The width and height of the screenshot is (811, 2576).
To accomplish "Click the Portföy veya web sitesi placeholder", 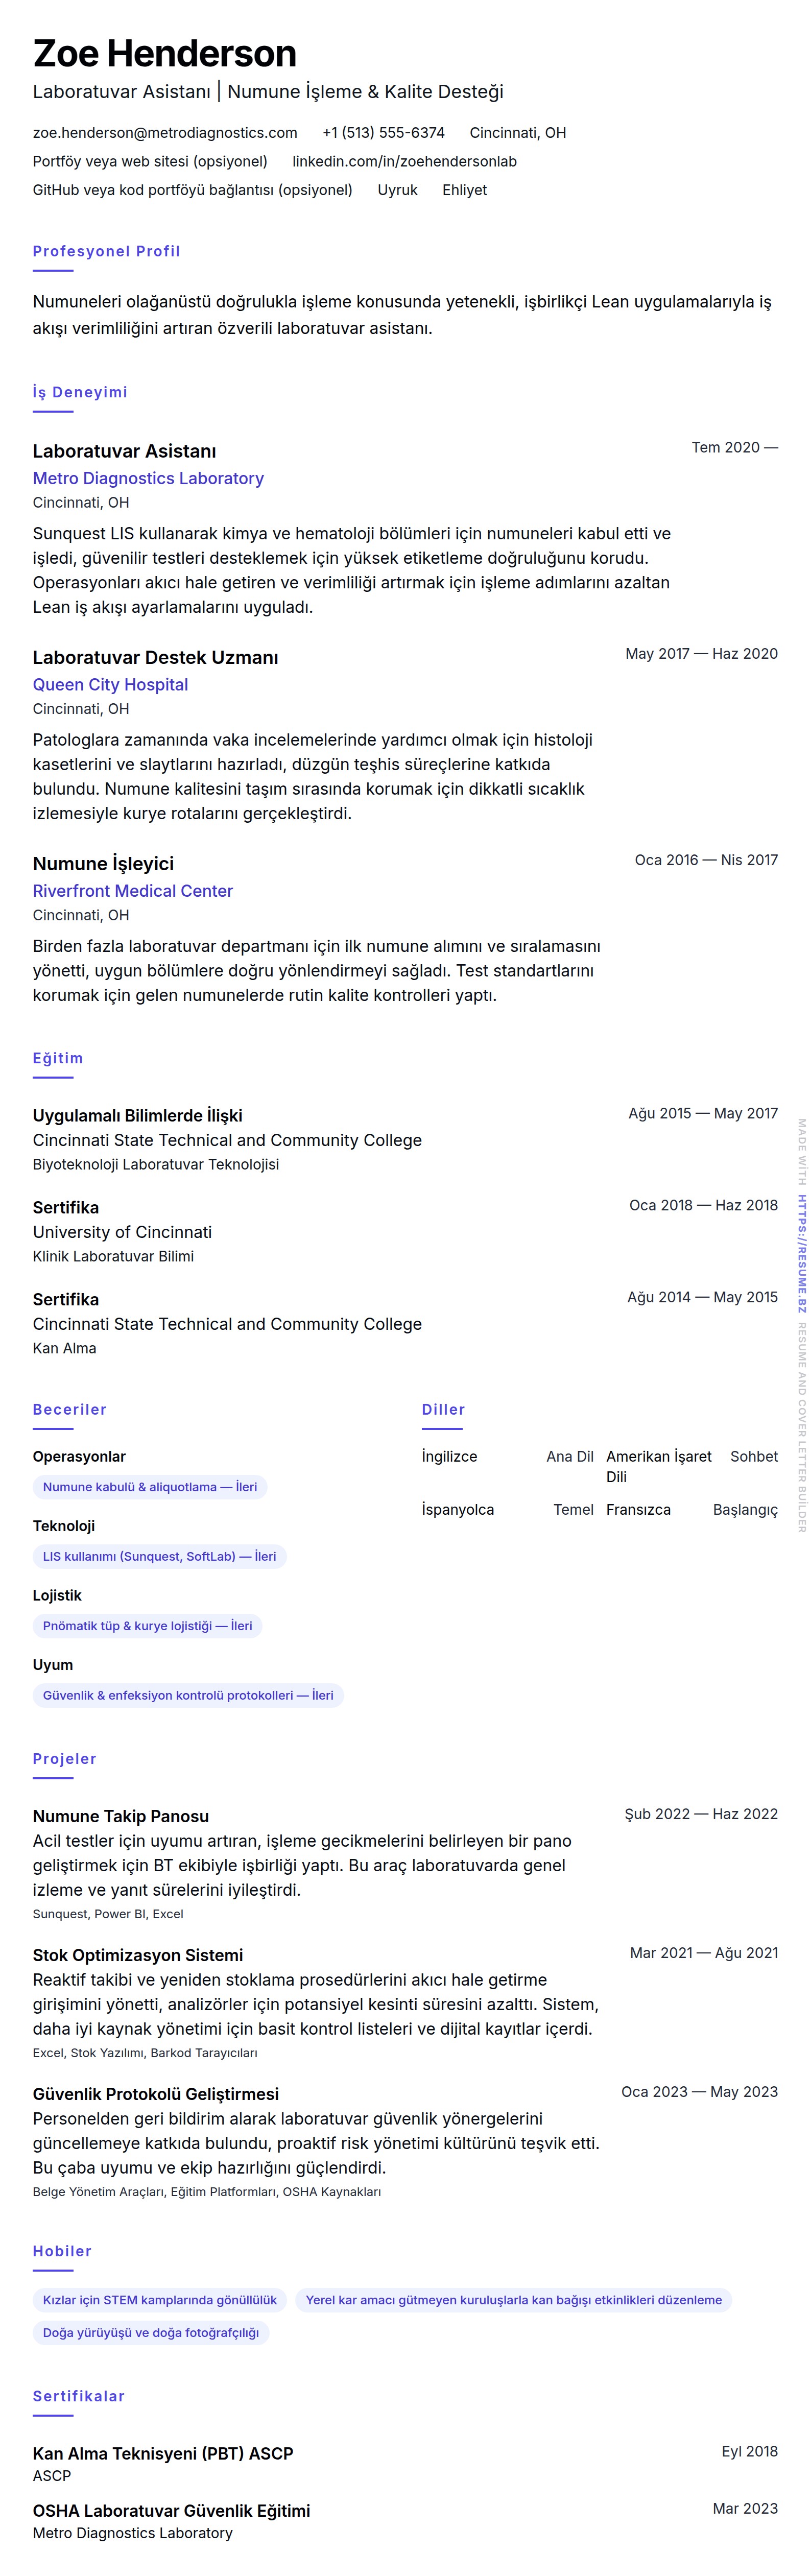I will click(x=150, y=161).
